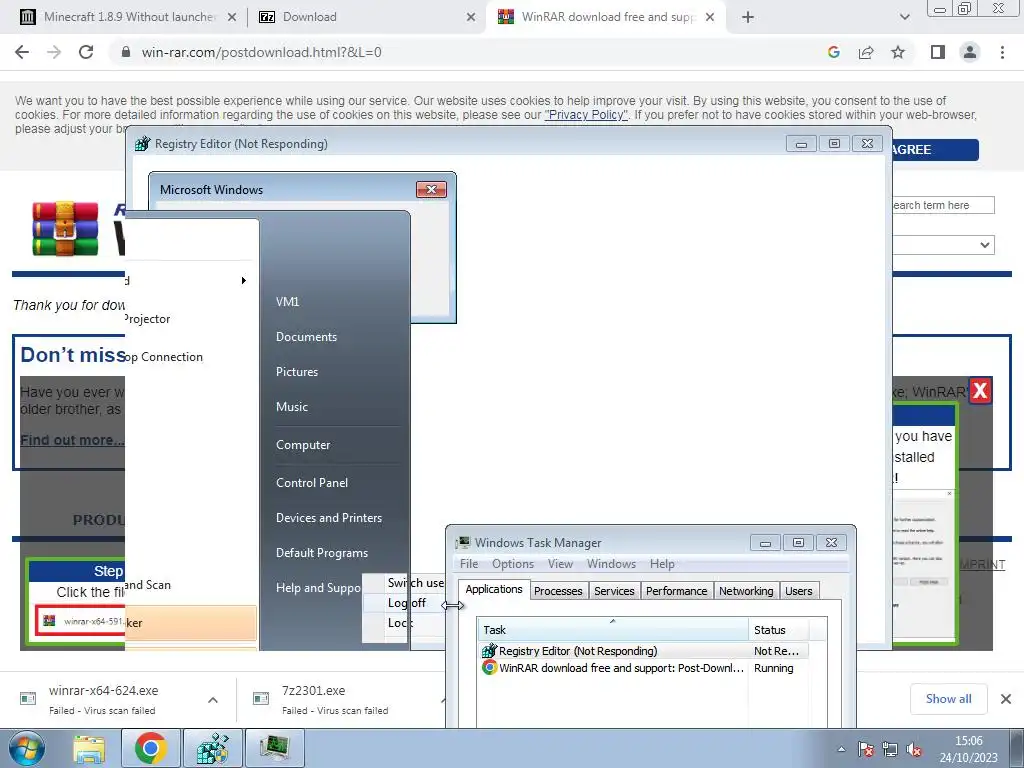The height and width of the screenshot is (768, 1024).
Task: Switch to Minecraft 1.8.9 tab
Action: 127,17
